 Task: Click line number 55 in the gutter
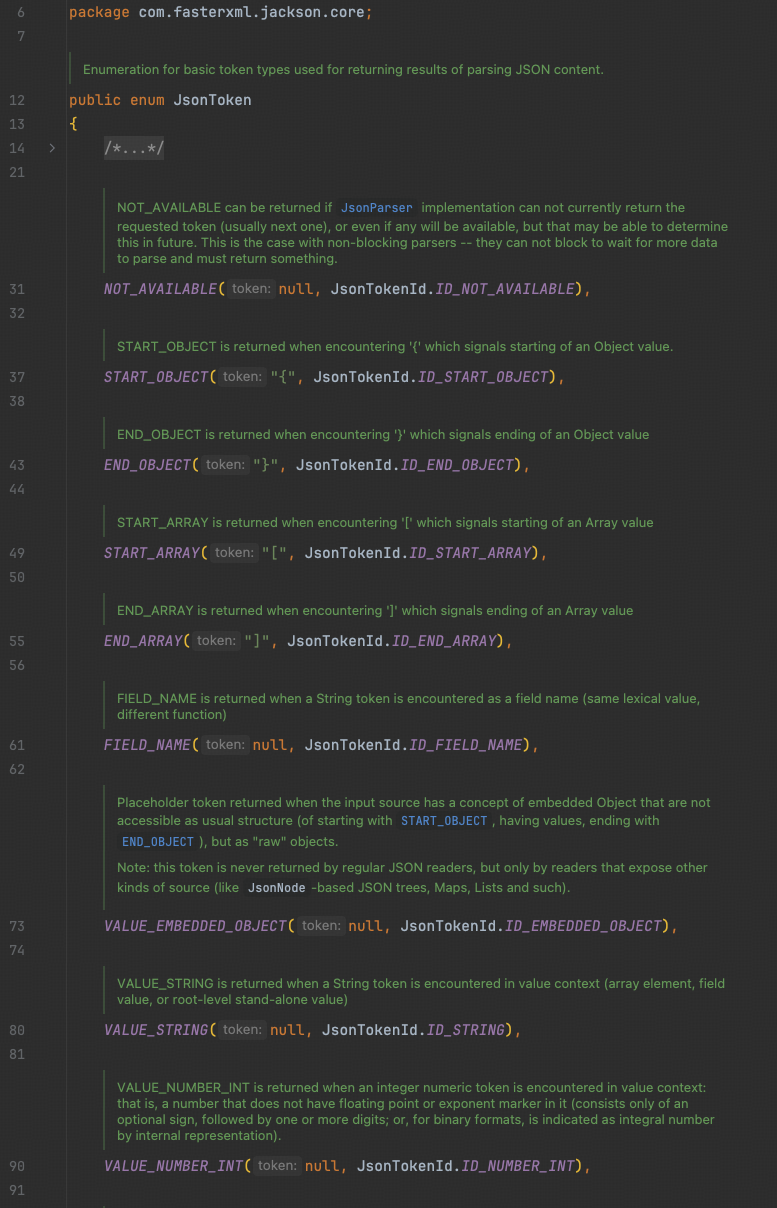pos(17,641)
